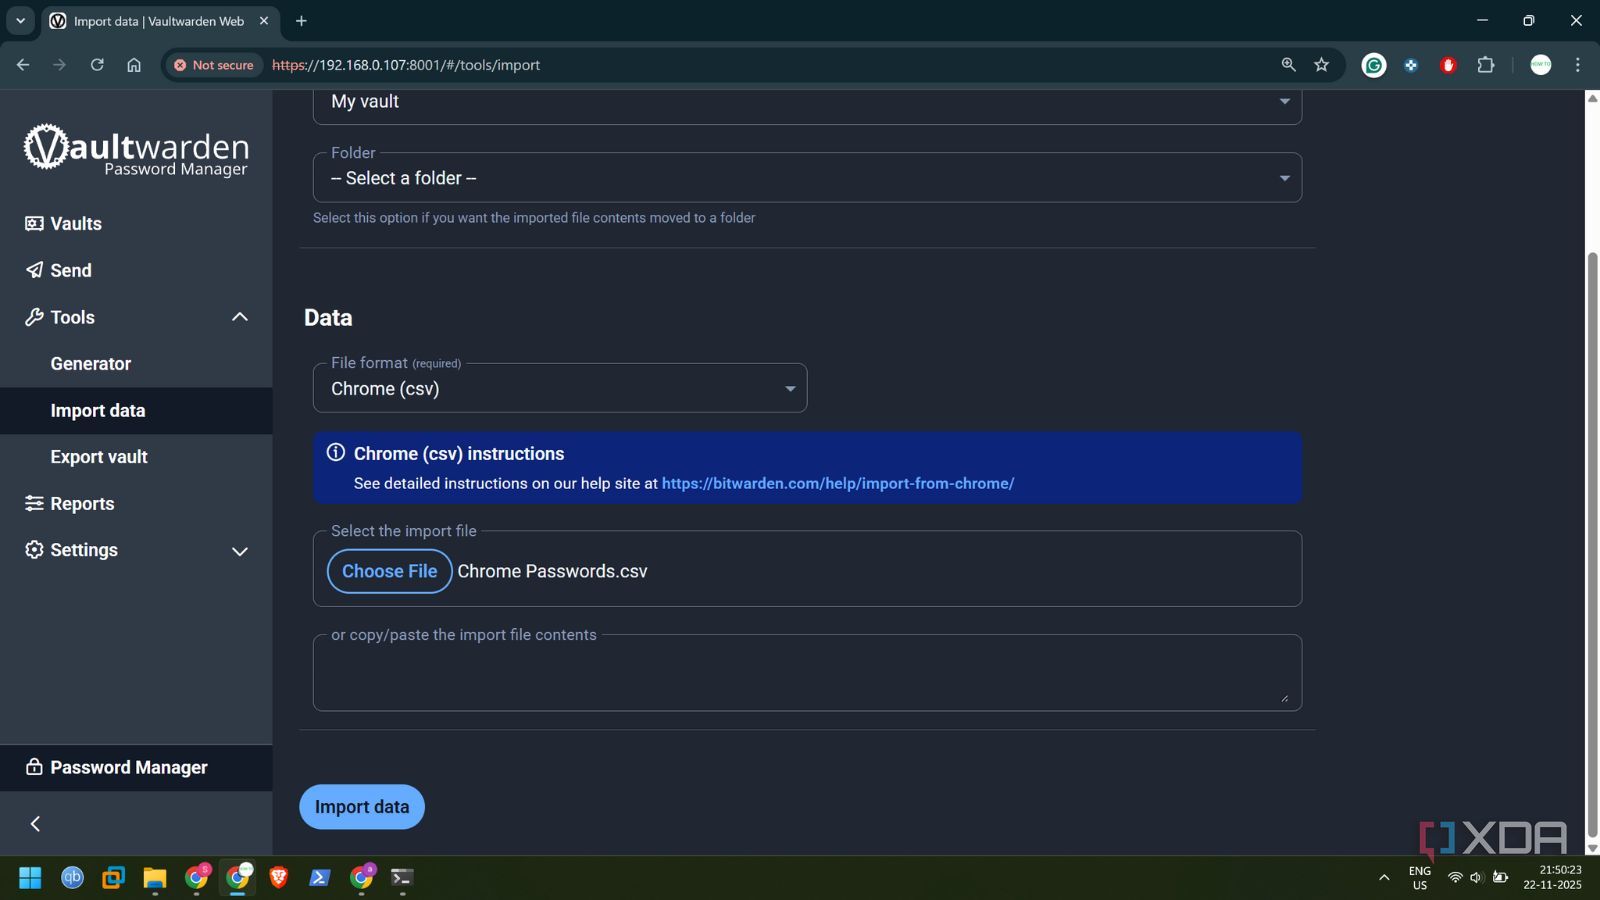Click the Not secure site badge
The image size is (1600, 900).
(213, 65)
